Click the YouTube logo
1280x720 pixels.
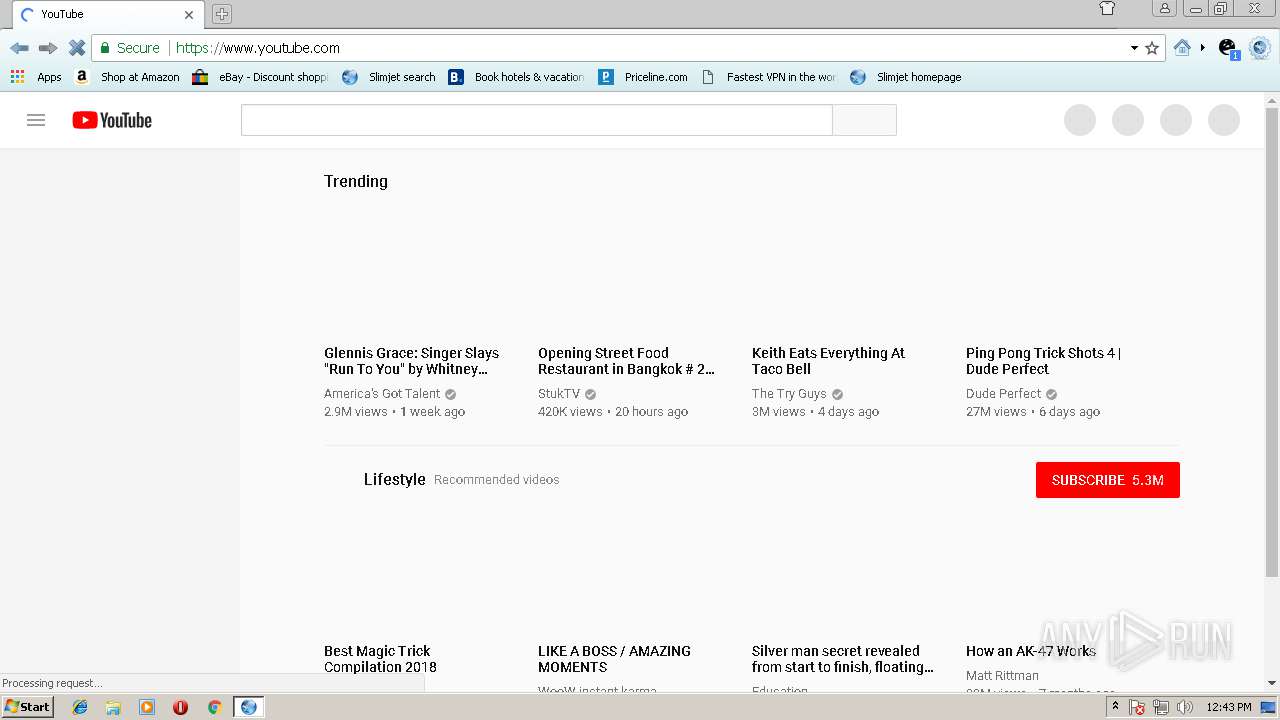click(x=112, y=120)
